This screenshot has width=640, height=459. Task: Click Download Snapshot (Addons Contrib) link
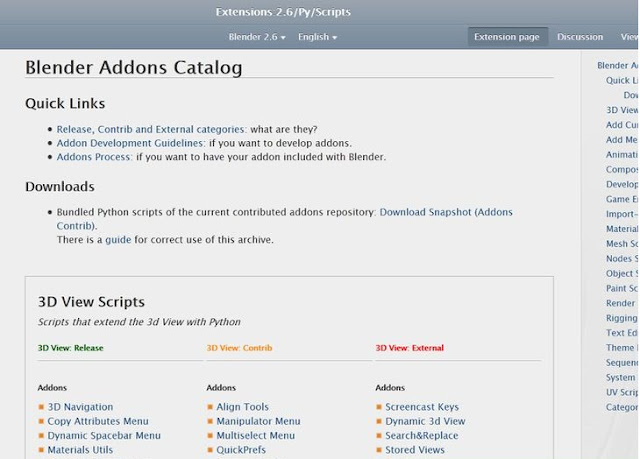(x=446, y=212)
